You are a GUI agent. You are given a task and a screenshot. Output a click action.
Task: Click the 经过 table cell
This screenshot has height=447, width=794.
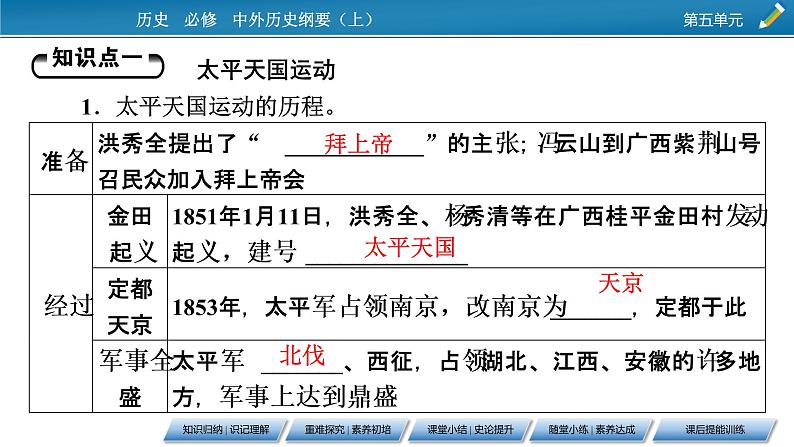[61, 303]
